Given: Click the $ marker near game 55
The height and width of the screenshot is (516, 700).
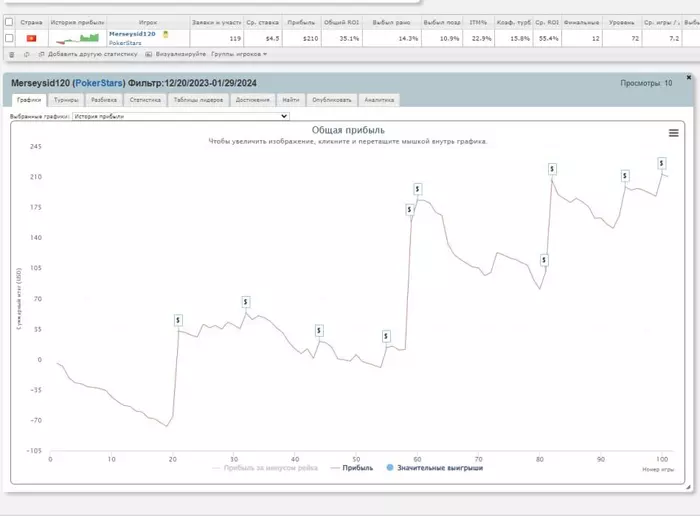Looking at the screenshot, I should (386, 336).
